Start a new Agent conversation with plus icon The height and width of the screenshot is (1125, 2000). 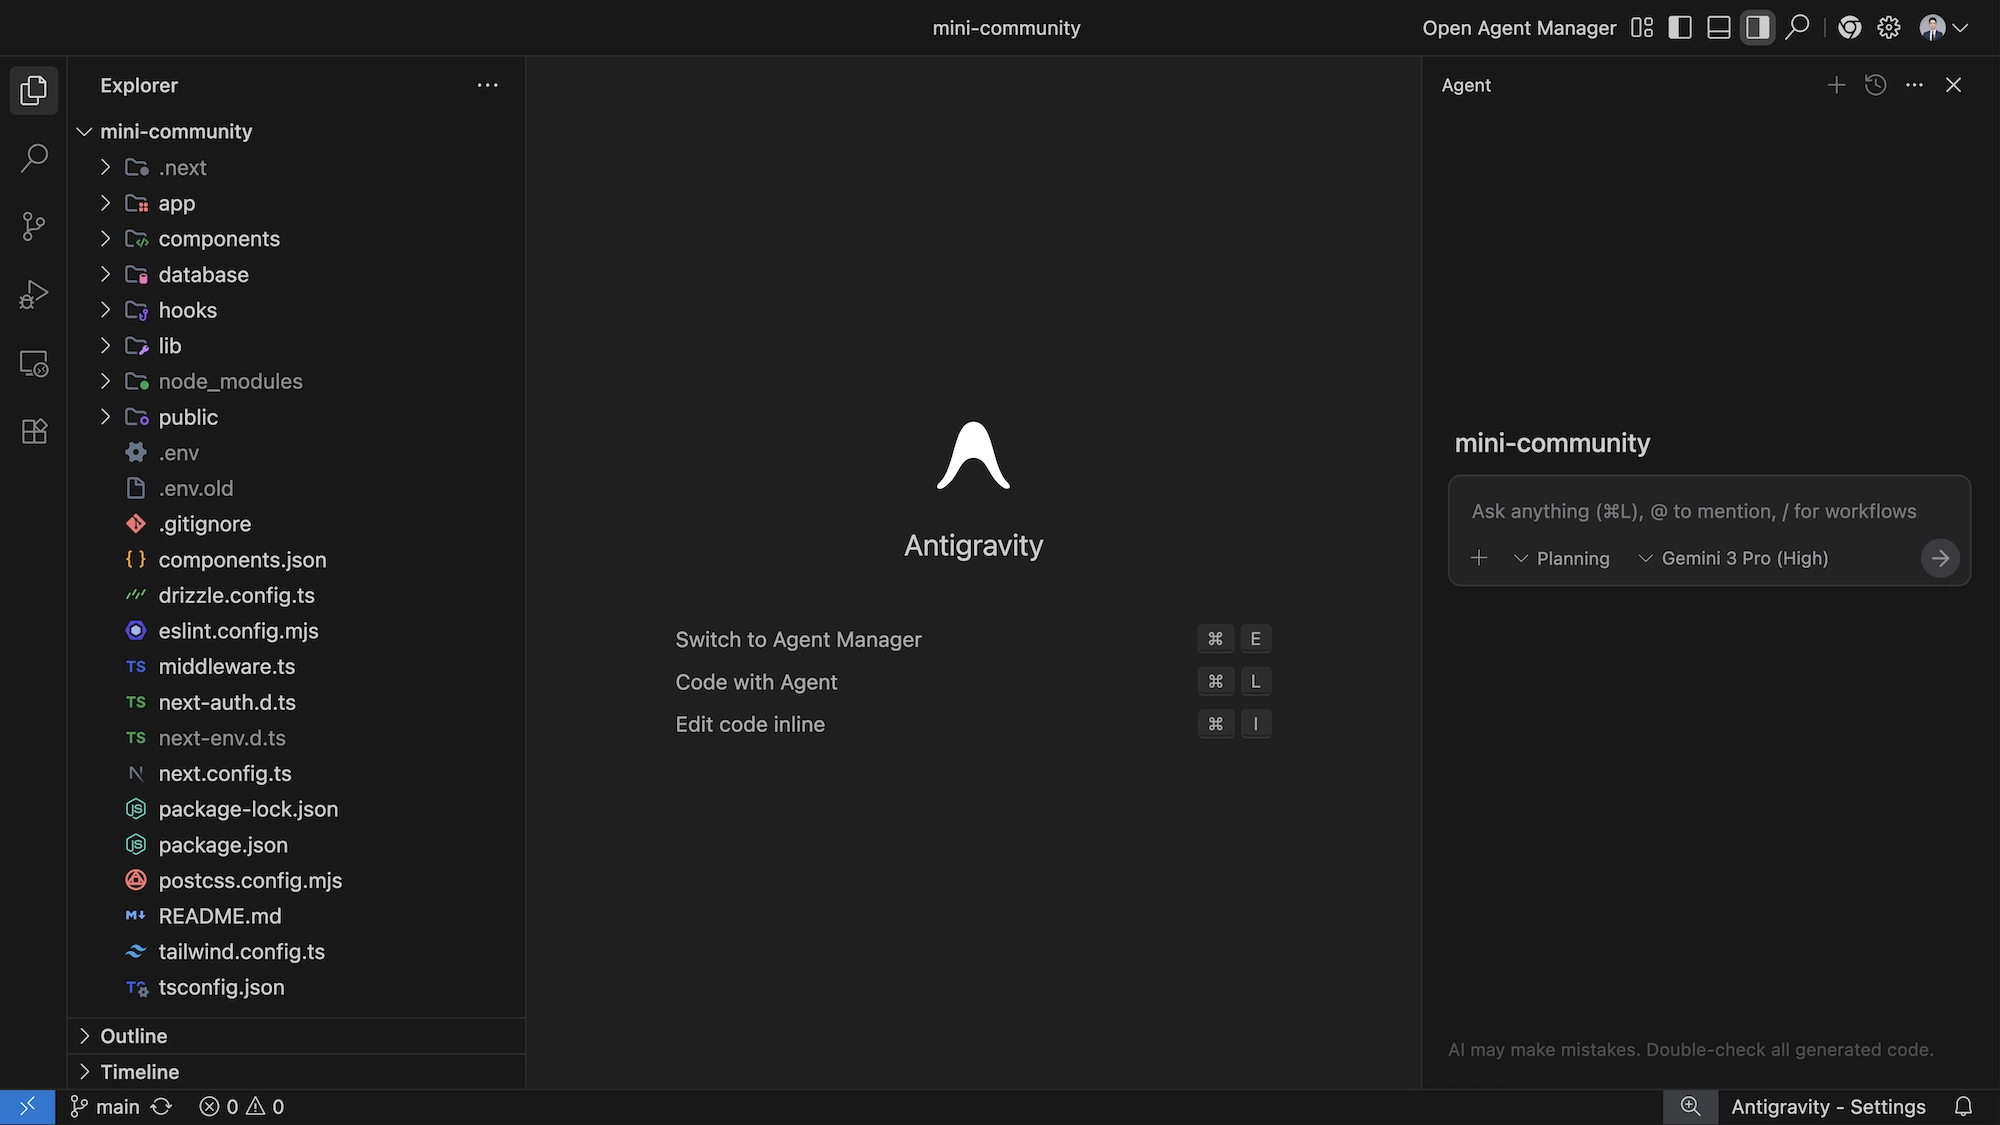pos(1836,85)
